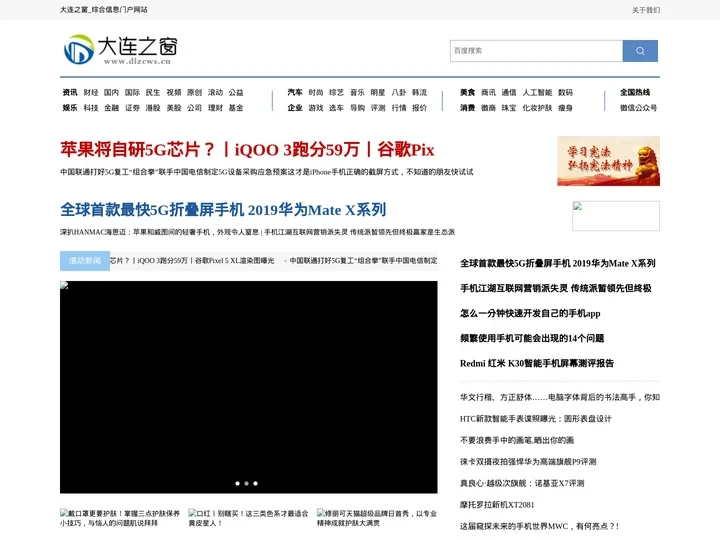Open the 科技 navigation link
Viewport: 720px width, 540px height.
(91, 108)
